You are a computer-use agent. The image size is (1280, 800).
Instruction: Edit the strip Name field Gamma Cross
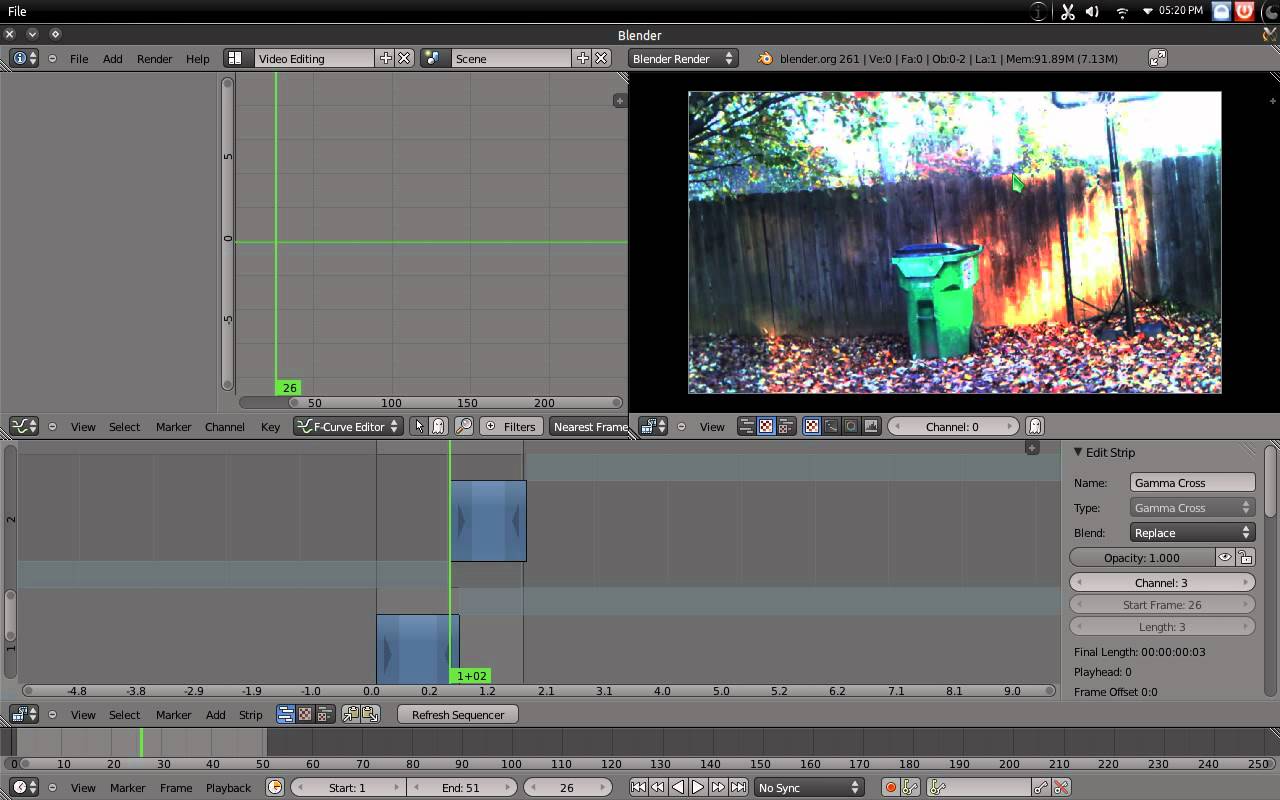(1192, 483)
